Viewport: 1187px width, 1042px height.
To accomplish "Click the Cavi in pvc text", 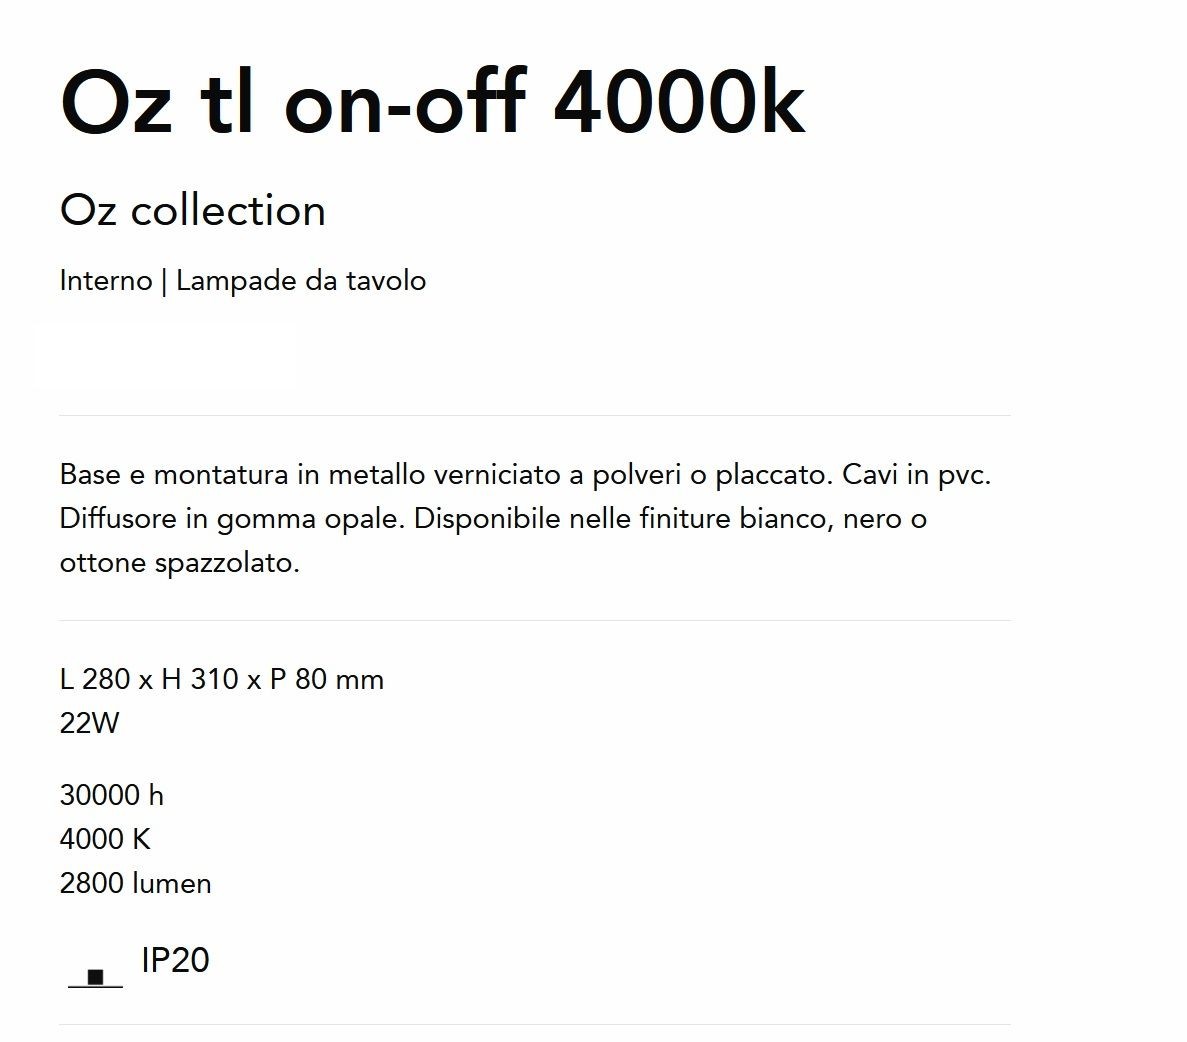I will pos(917,476).
